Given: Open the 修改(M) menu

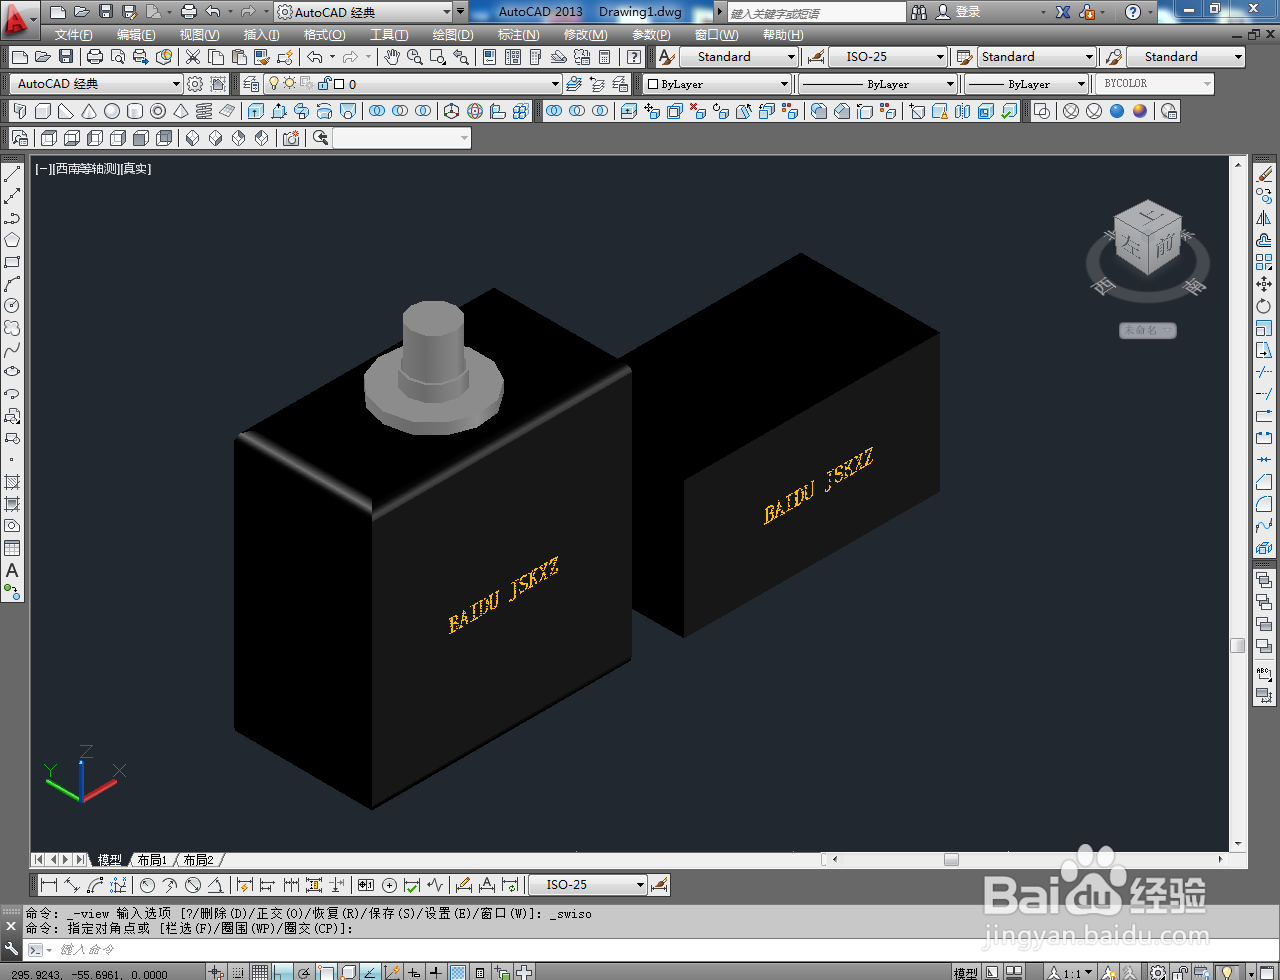Looking at the screenshot, I should (x=585, y=35).
